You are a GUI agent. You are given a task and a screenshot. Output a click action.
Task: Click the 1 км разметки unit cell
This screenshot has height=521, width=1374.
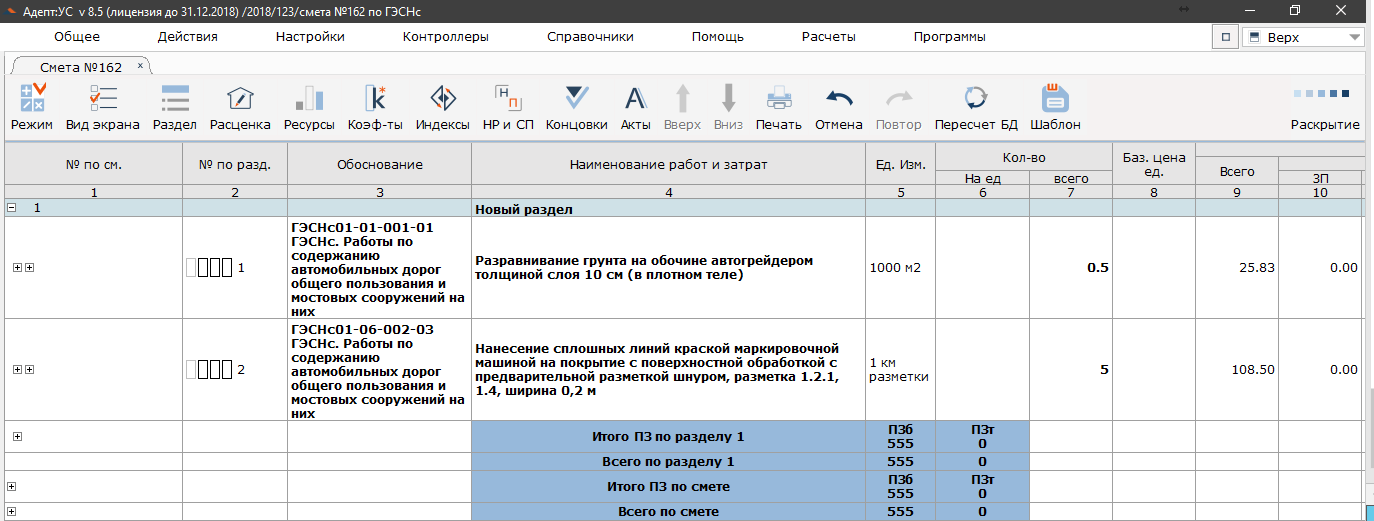(x=901, y=370)
